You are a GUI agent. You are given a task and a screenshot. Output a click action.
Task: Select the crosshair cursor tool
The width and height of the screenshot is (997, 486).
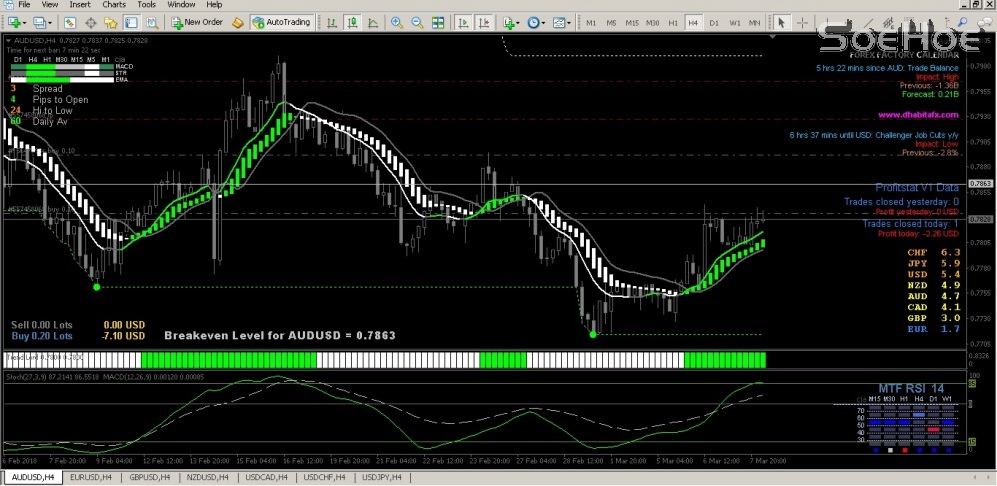[x=803, y=21]
